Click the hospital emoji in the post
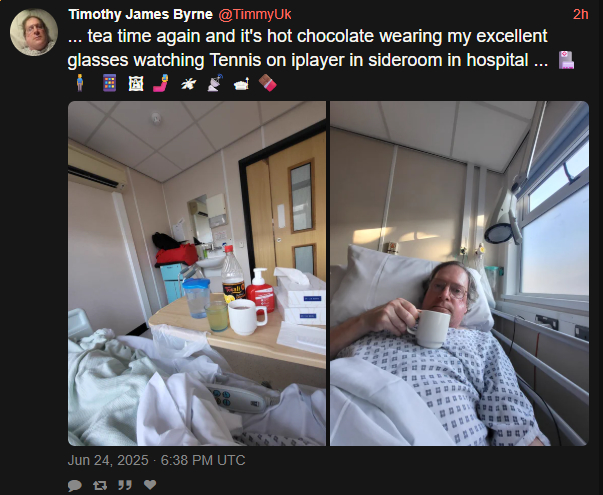The image size is (603, 495). [x=566, y=60]
